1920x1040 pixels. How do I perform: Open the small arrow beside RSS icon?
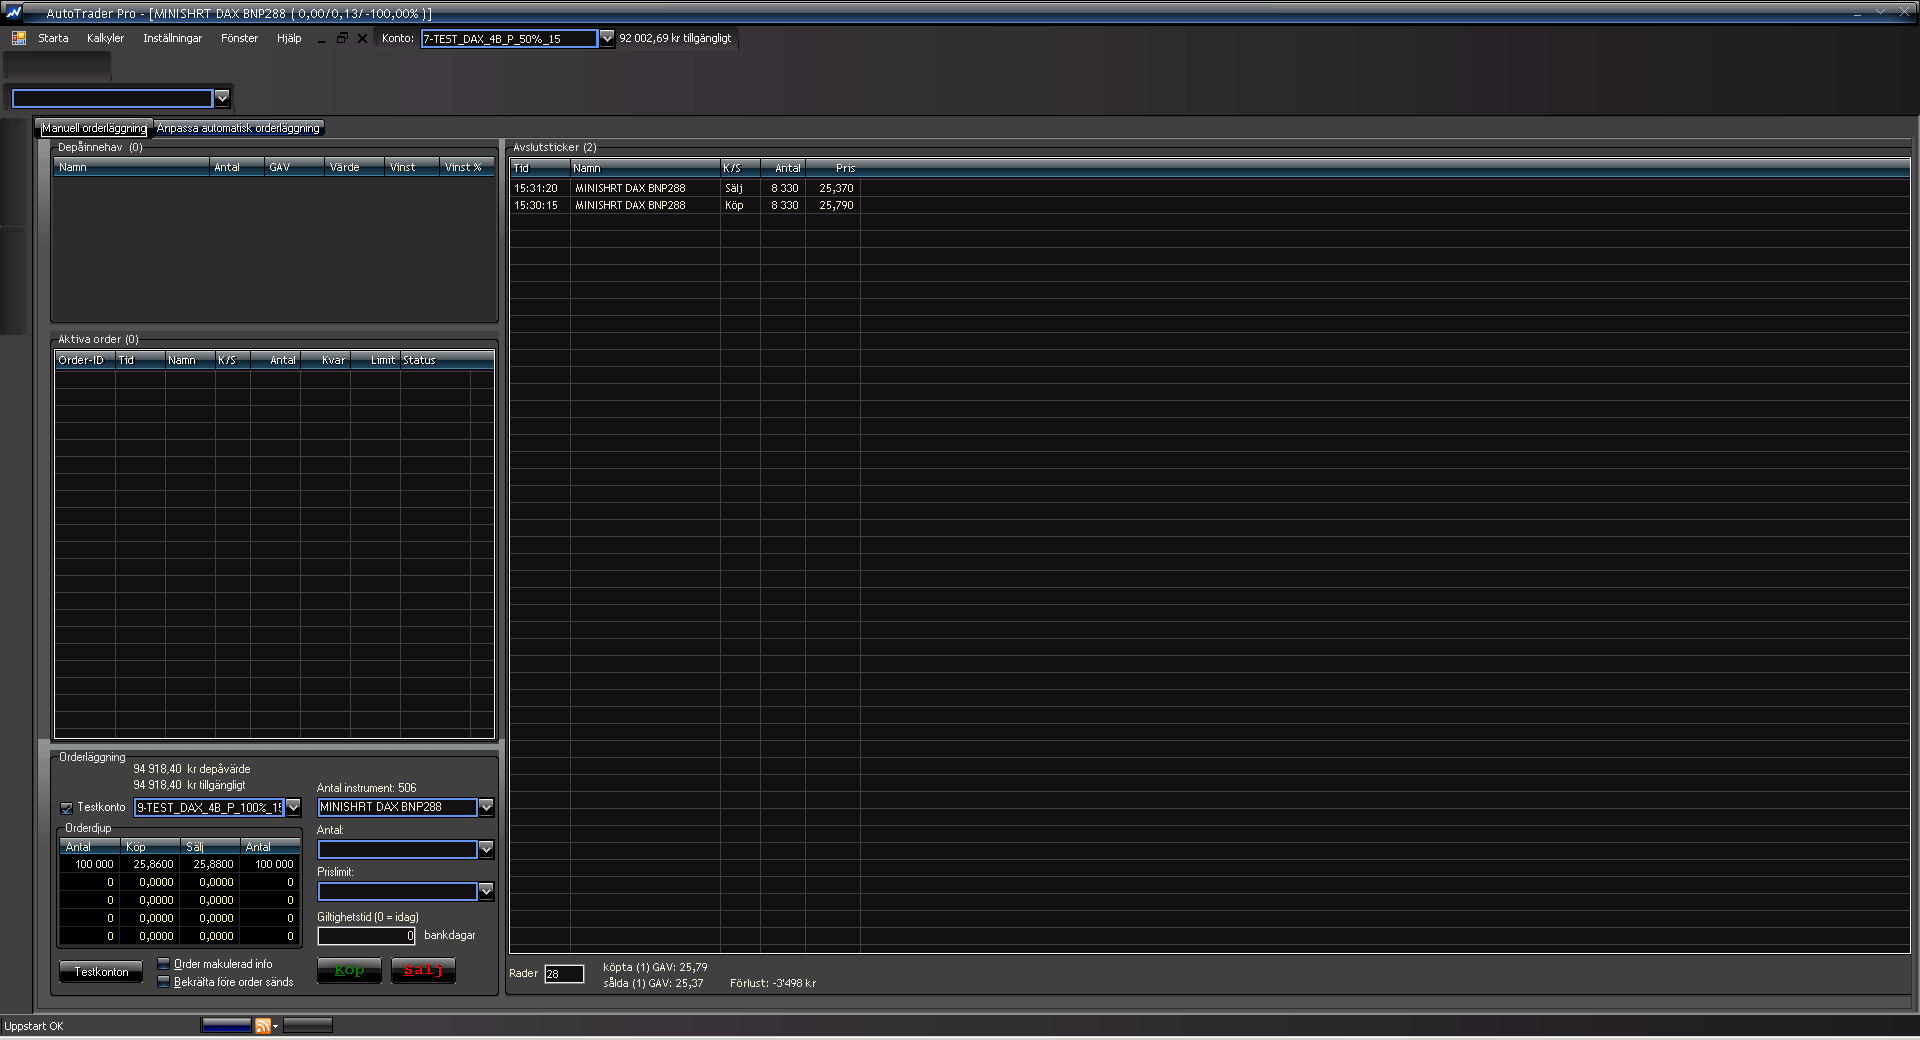pyautogui.click(x=276, y=1026)
